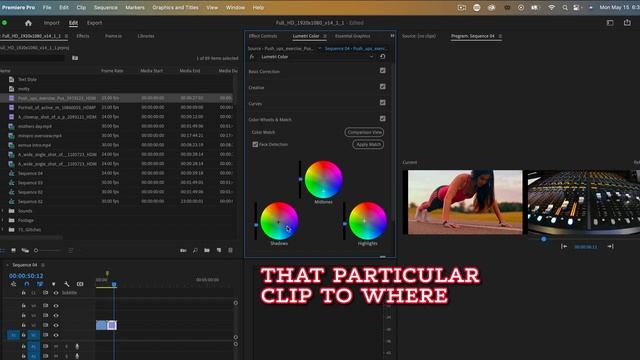Expand the Creative section
This screenshot has height=360, width=640.
256,87
